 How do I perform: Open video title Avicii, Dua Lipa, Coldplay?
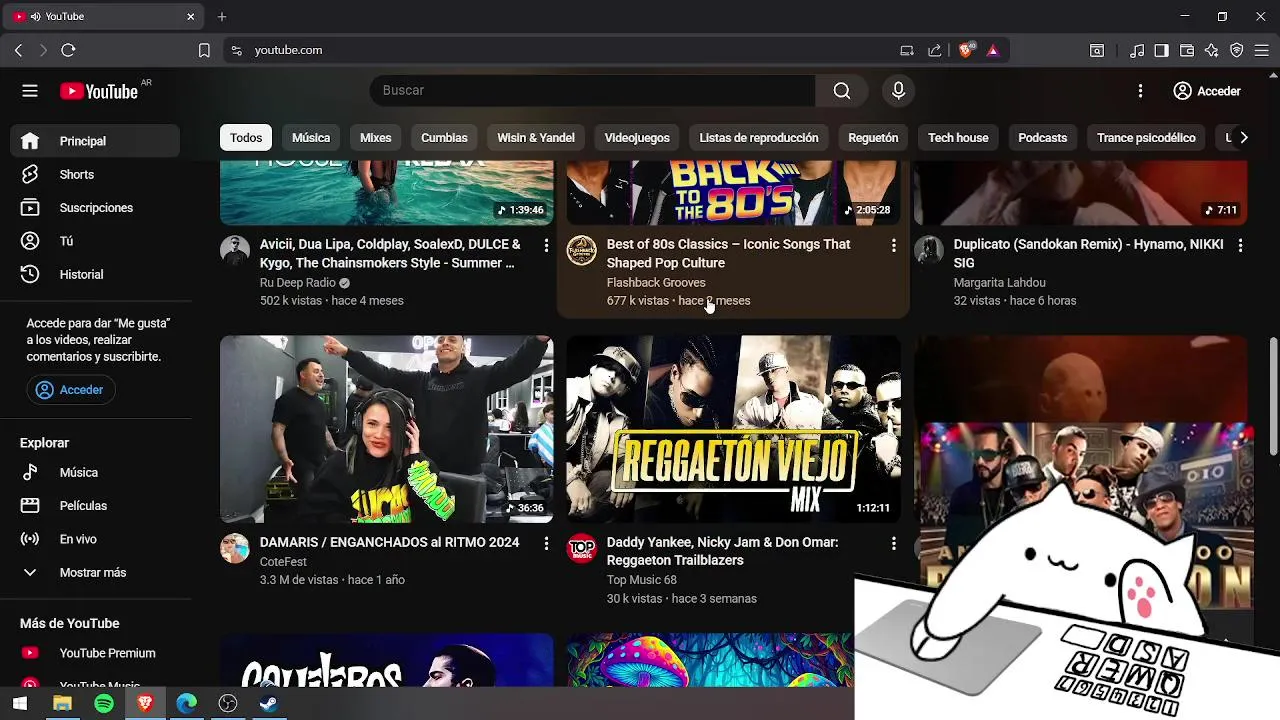(390, 253)
